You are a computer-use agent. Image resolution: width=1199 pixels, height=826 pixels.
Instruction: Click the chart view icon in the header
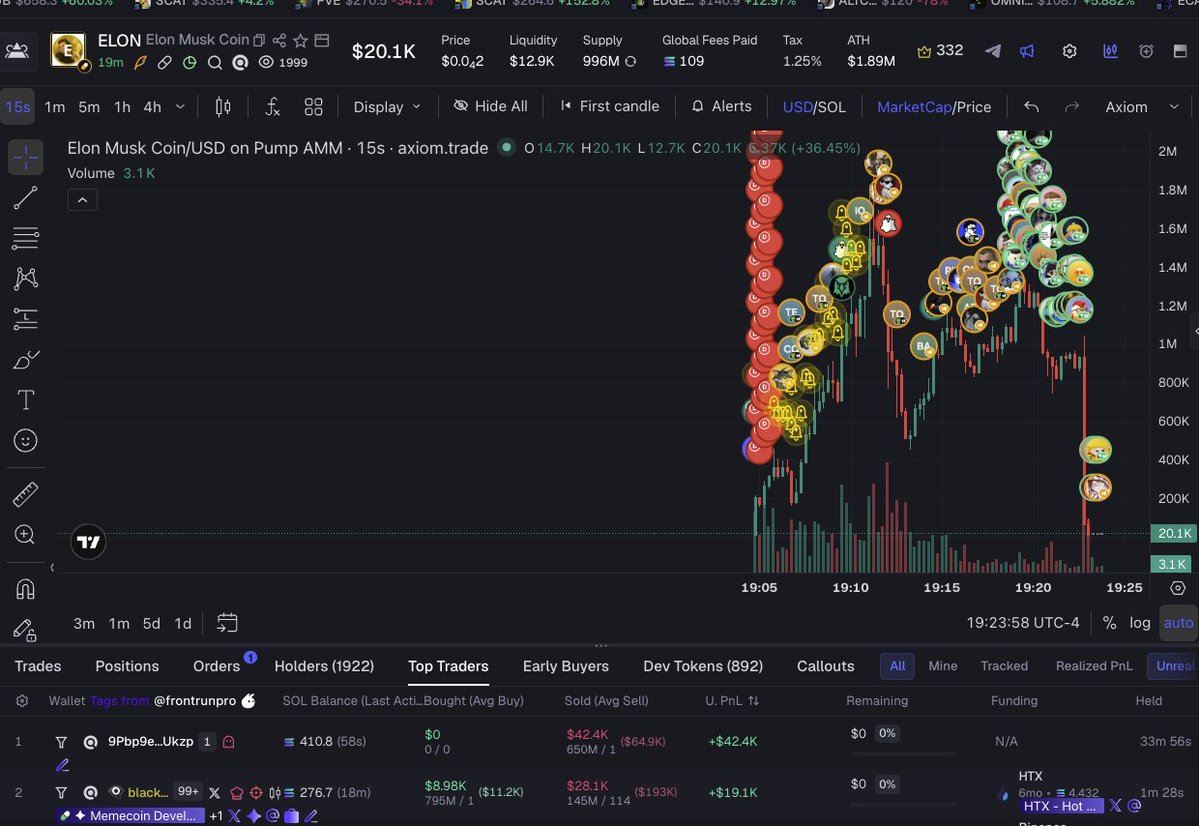(x=1110, y=51)
